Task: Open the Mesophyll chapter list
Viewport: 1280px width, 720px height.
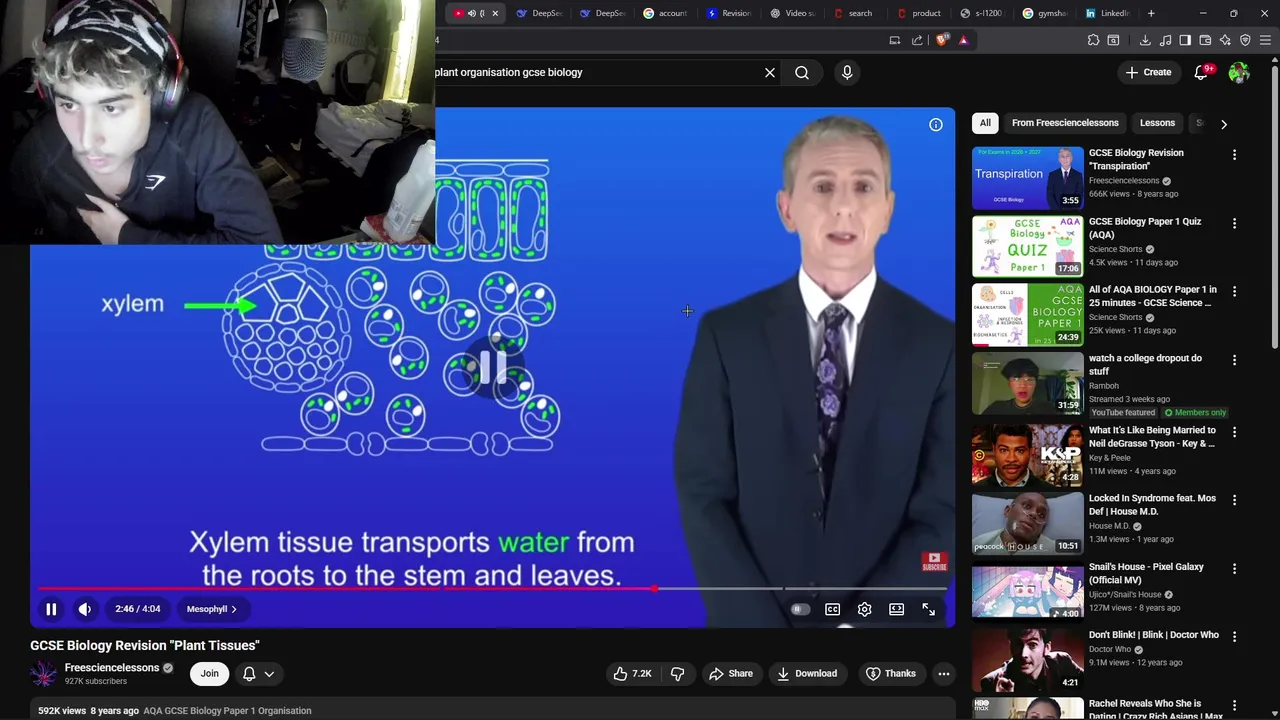Action: click(211, 609)
